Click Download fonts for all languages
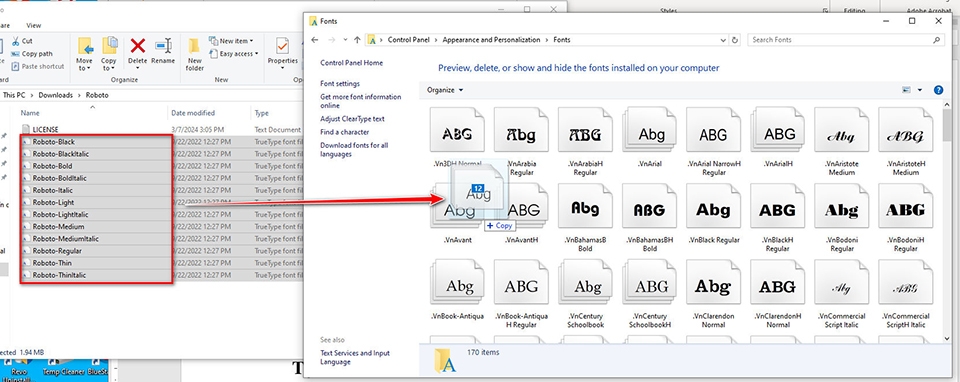Image resolution: width=960 pixels, height=382 pixels. click(354, 149)
